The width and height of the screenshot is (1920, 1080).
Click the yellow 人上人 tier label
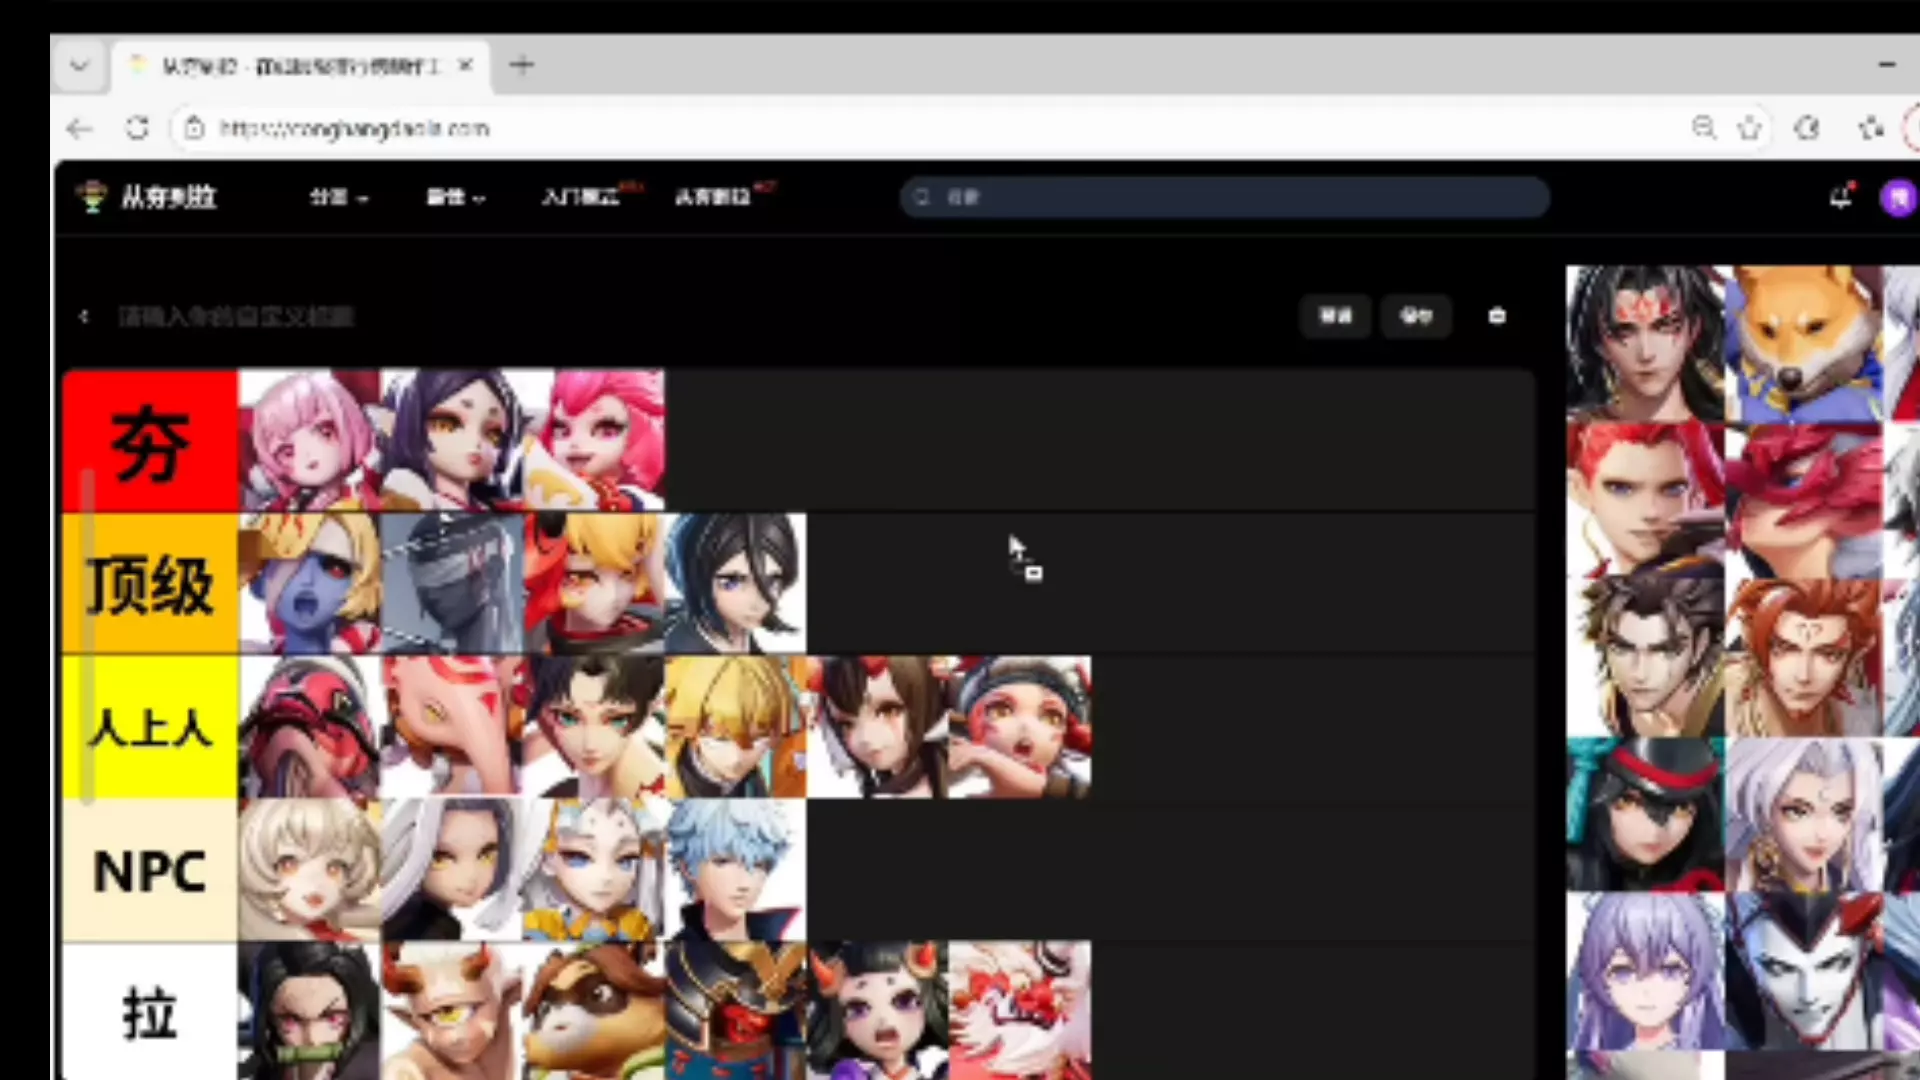(x=150, y=727)
